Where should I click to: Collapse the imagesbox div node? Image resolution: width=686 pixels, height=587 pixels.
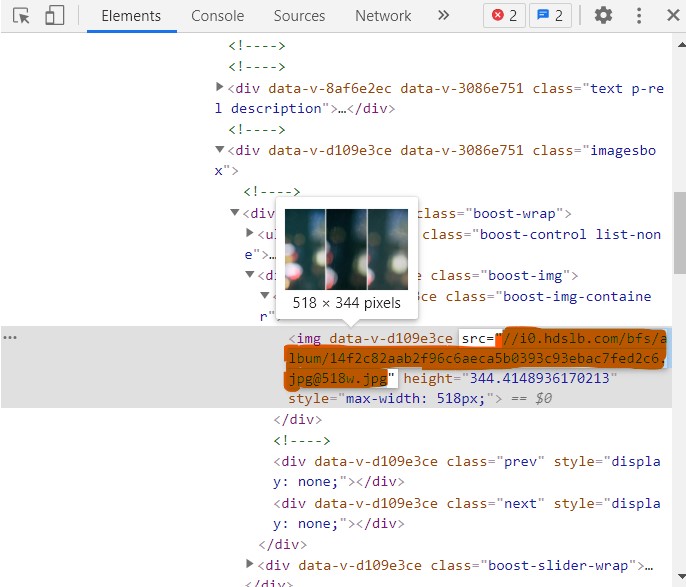[221, 151]
